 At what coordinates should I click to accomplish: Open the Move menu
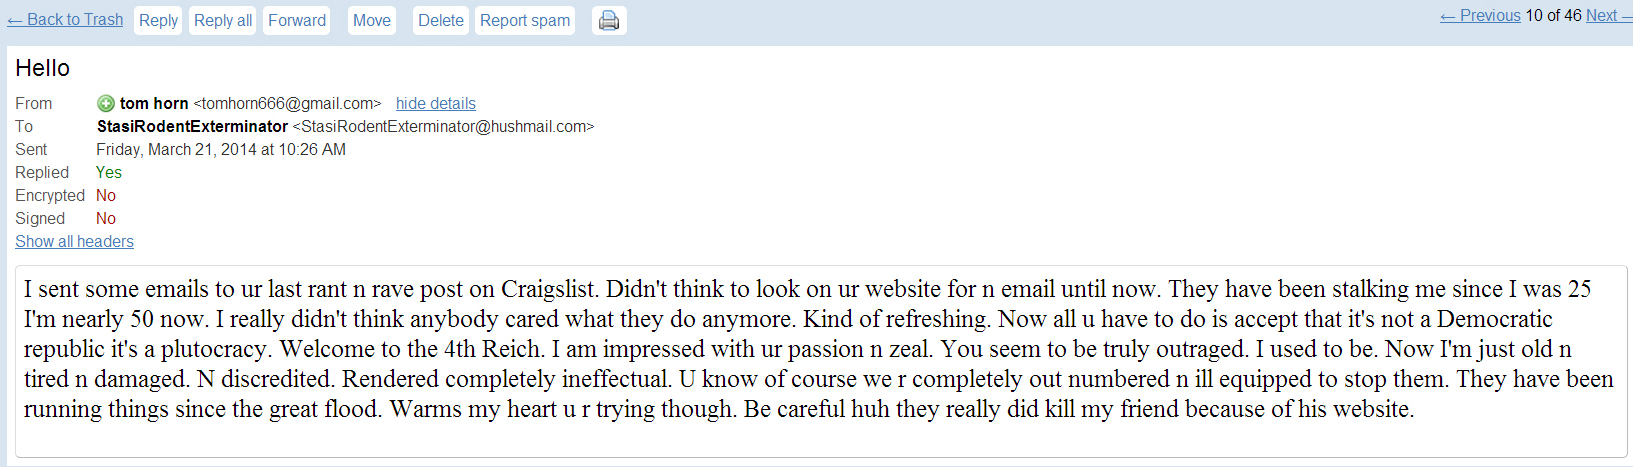point(372,20)
